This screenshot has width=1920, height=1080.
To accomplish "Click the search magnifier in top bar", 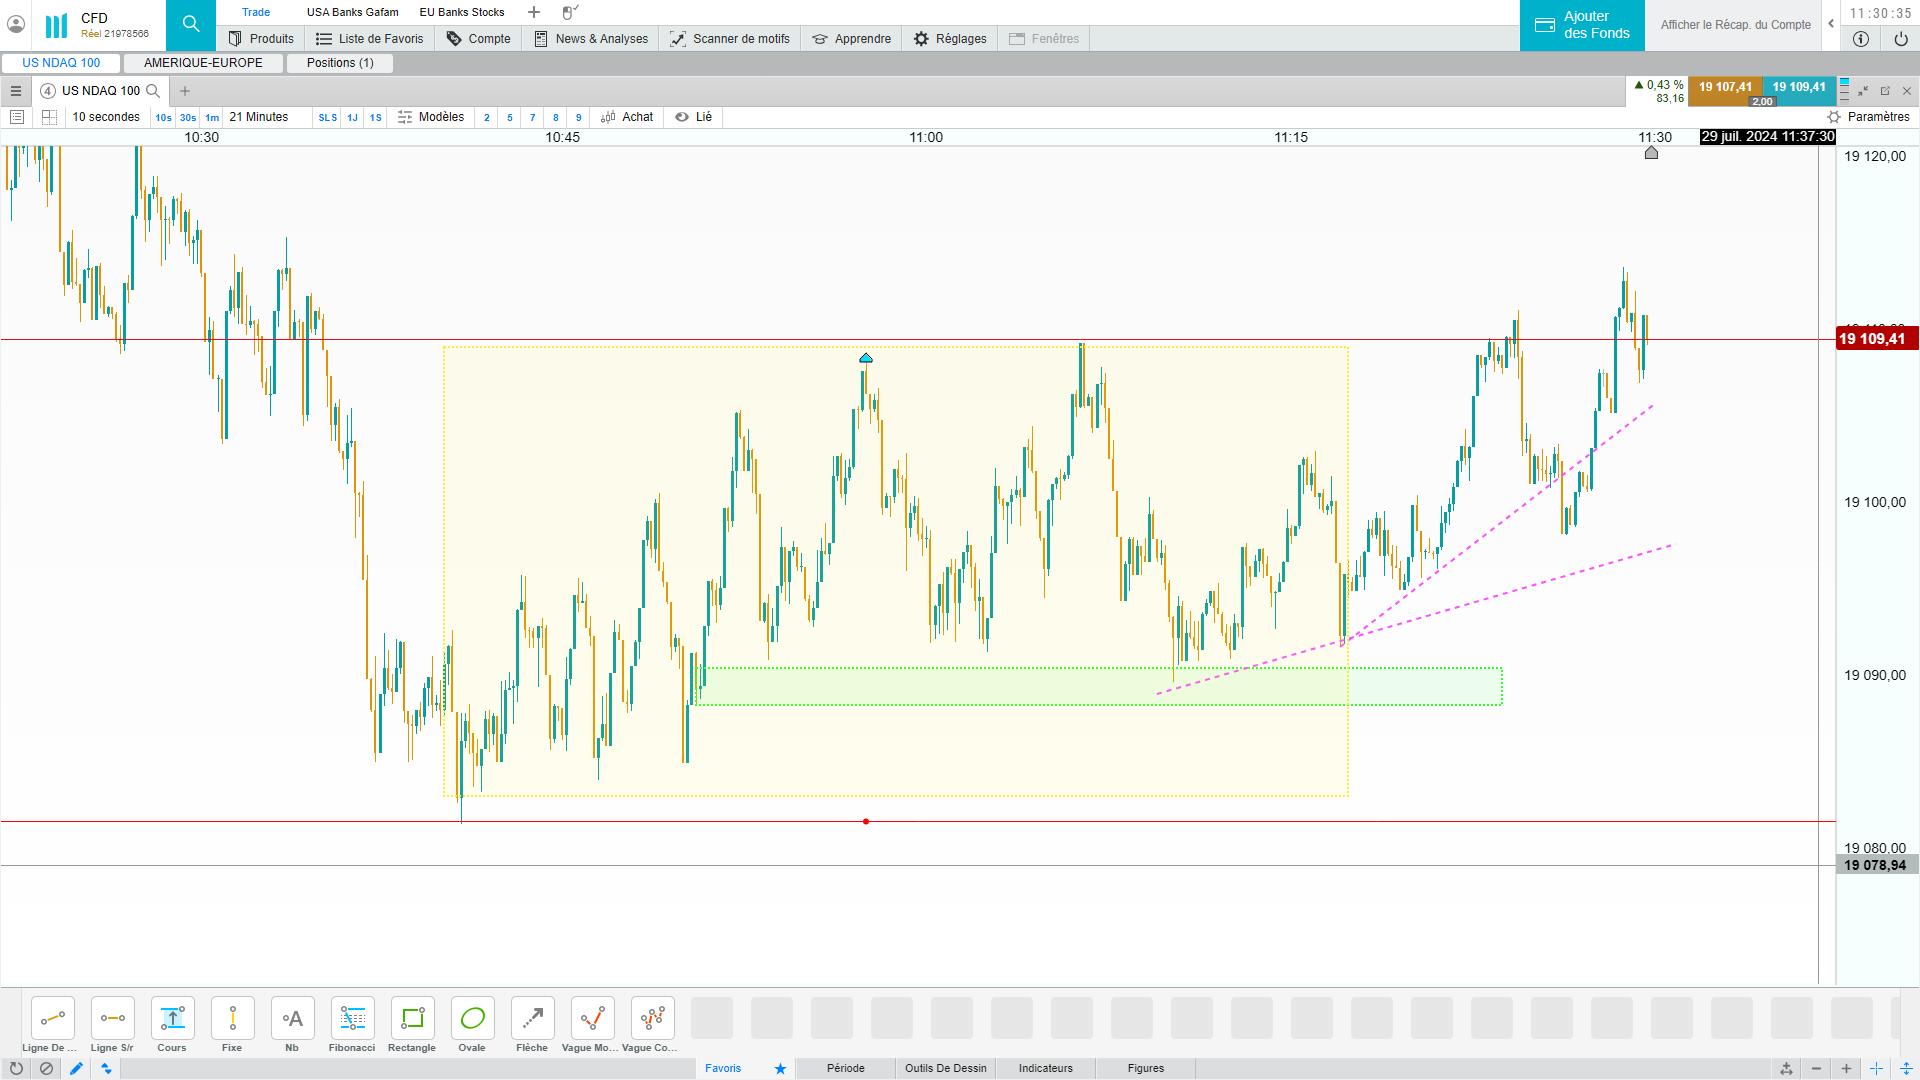I will pos(191,25).
